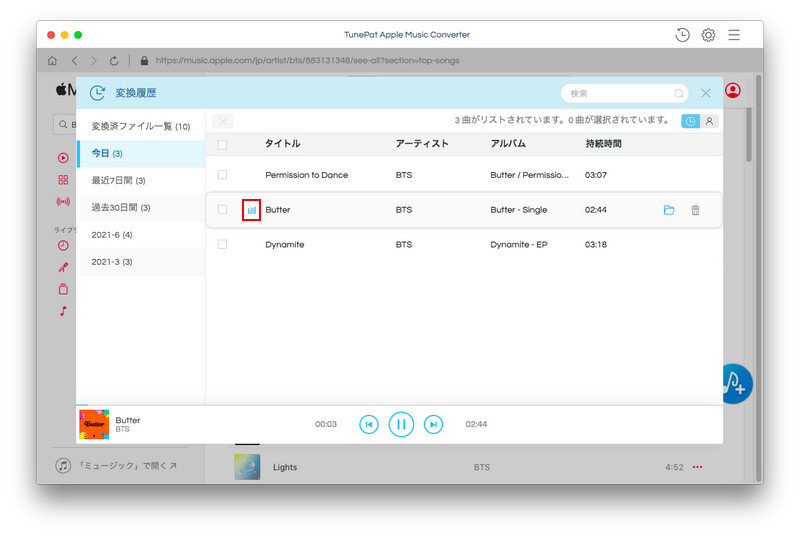Select 2021-6 (4) history group
This screenshot has width=800, height=536.
point(141,235)
